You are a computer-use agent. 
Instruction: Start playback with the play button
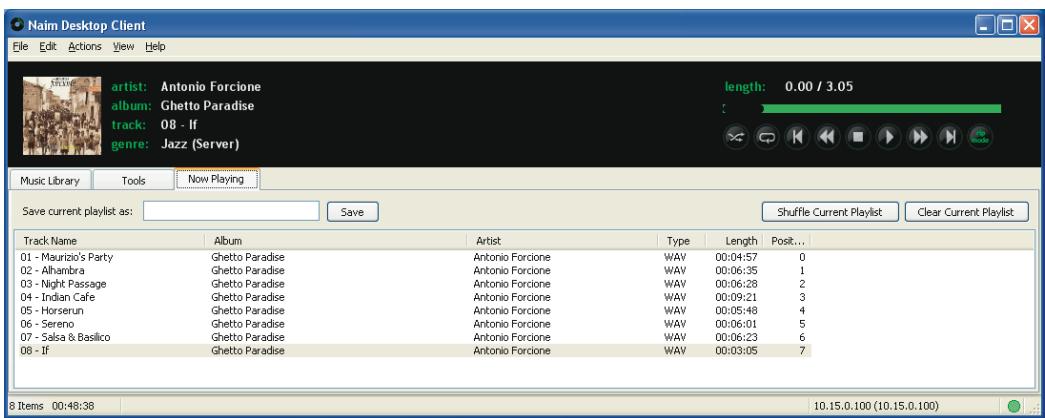888,137
